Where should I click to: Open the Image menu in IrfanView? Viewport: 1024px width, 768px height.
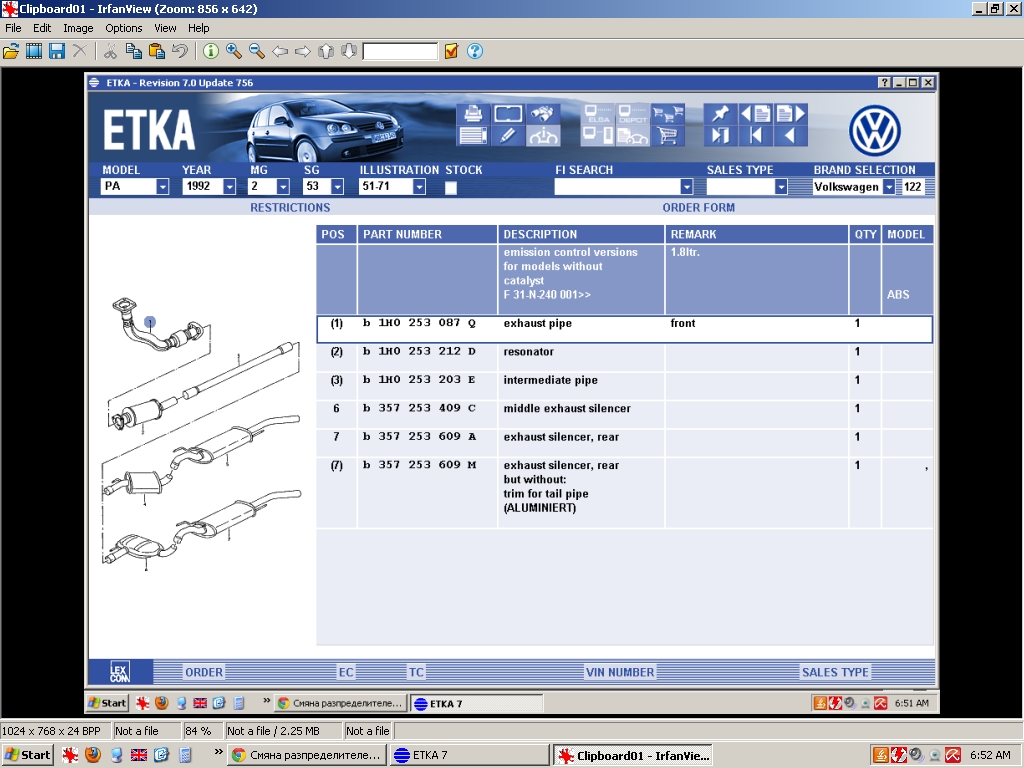click(x=78, y=28)
